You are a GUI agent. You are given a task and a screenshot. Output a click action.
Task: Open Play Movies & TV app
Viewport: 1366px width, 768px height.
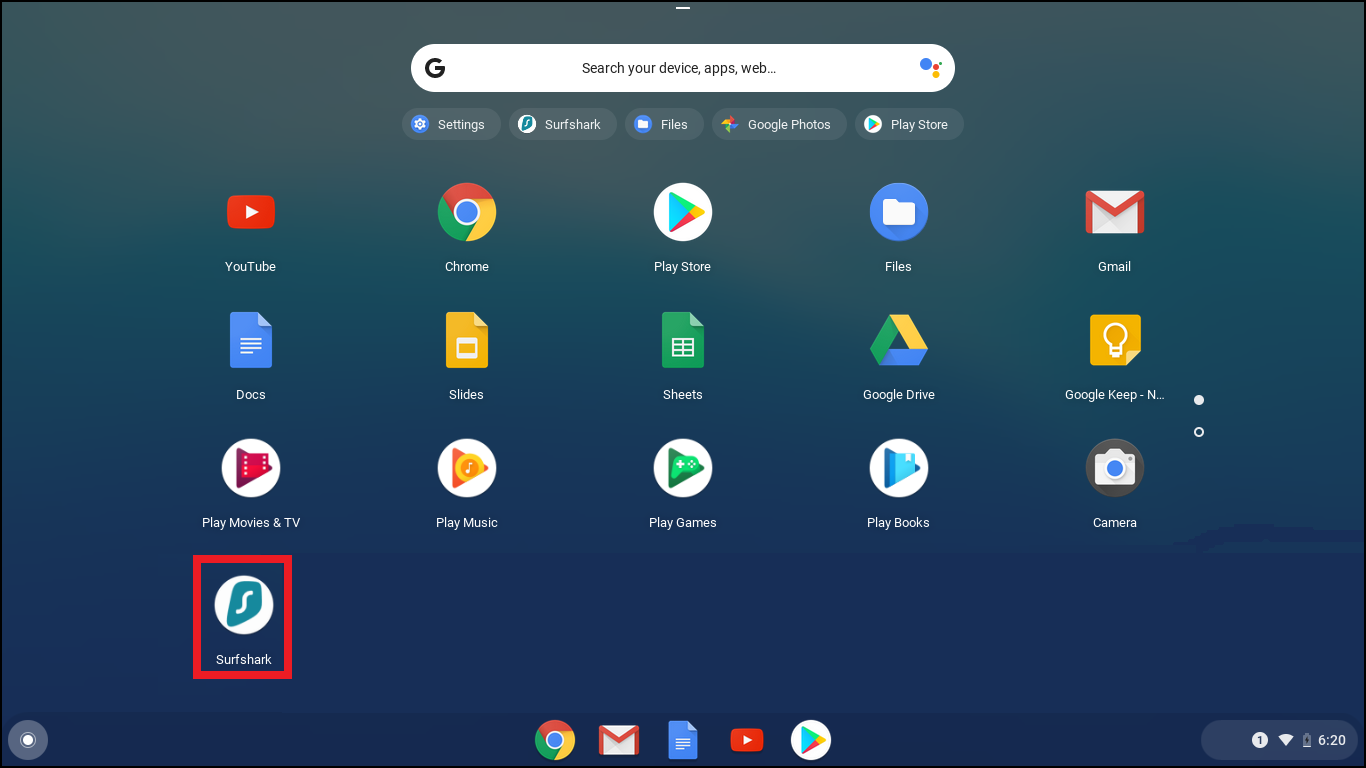pyautogui.click(x=250, y=468)
